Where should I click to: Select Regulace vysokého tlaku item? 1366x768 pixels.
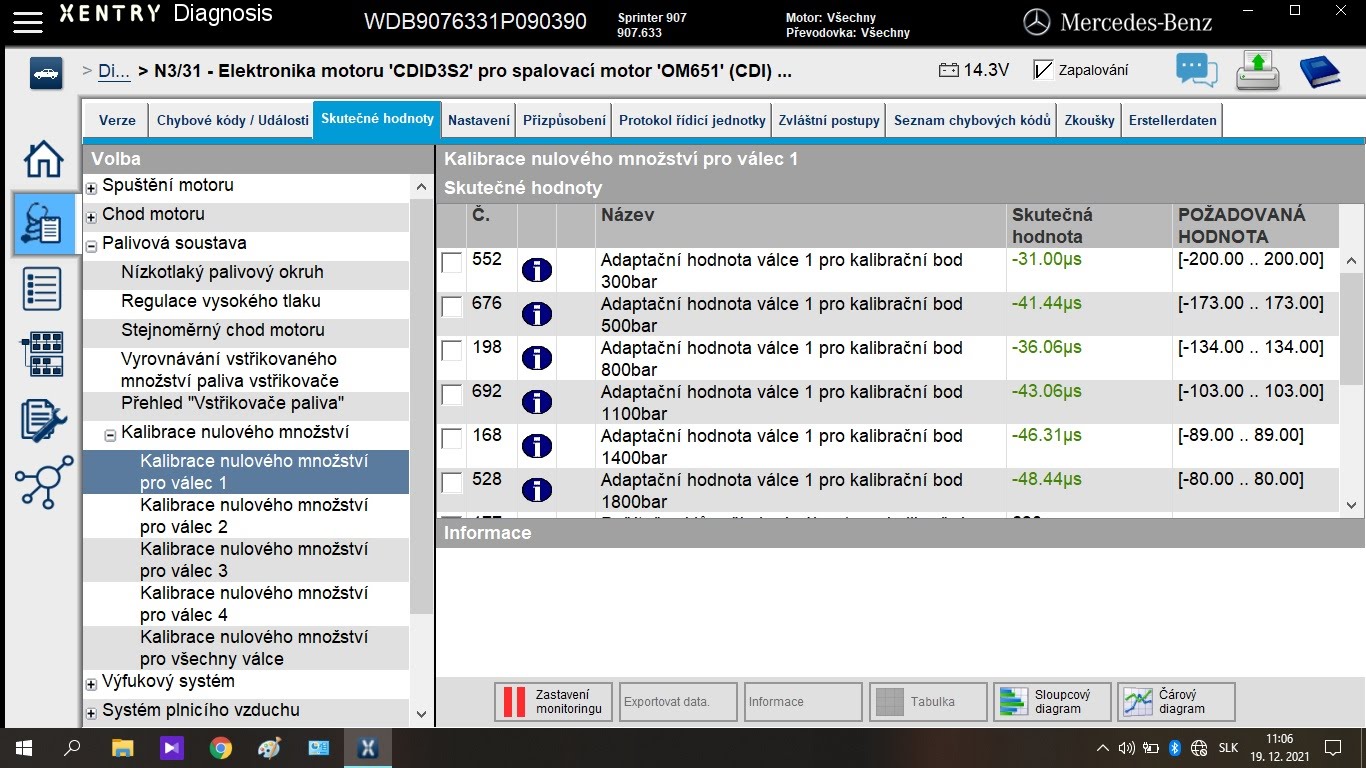click(x=245, y=301)
